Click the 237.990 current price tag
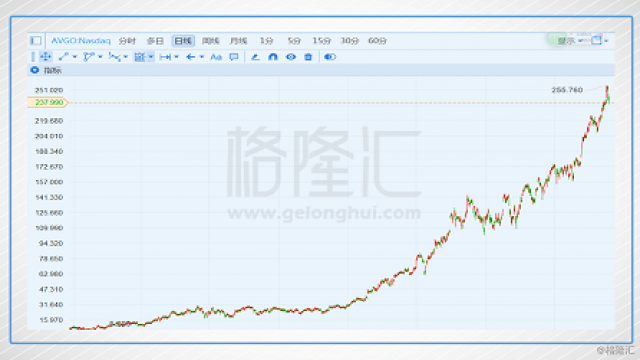Screen dimensions: 640x360 [48, 102]
